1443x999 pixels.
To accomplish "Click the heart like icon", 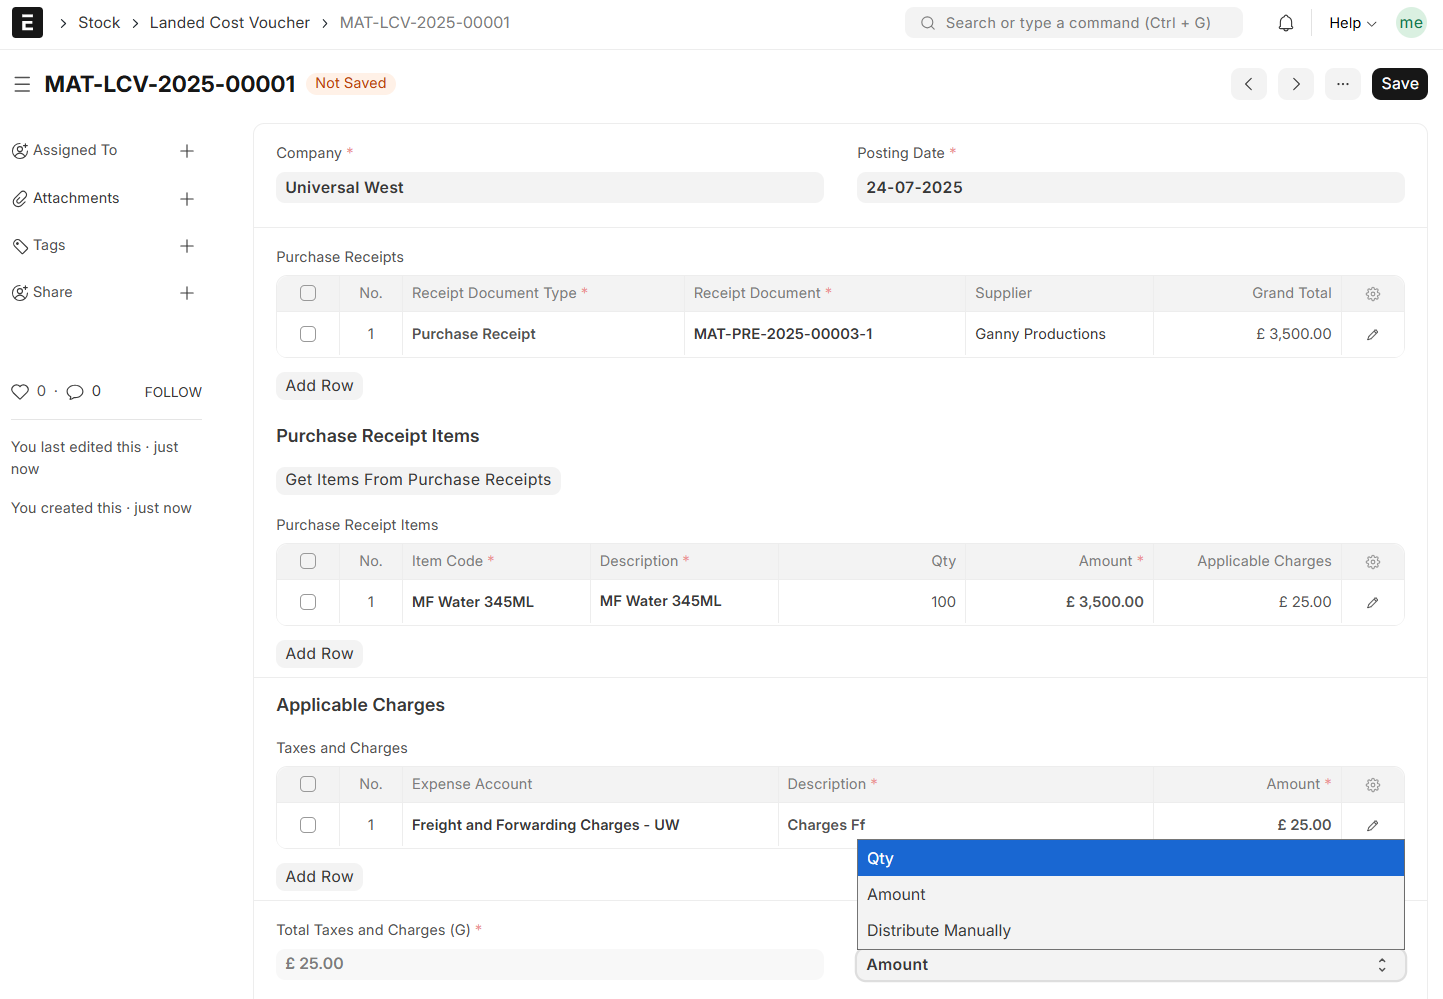I will coord(20,392).
